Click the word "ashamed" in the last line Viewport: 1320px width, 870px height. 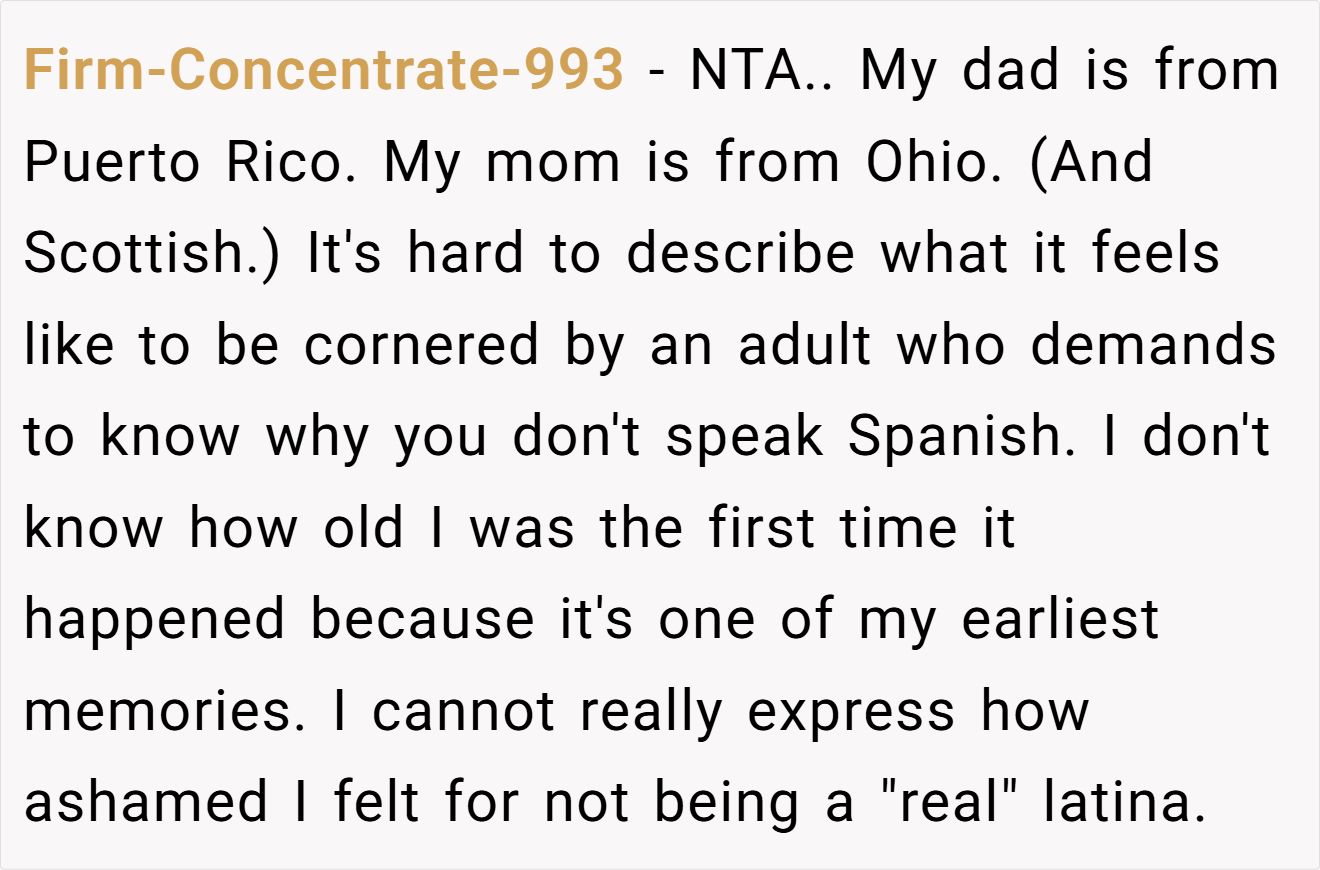(x=146, y=804)
